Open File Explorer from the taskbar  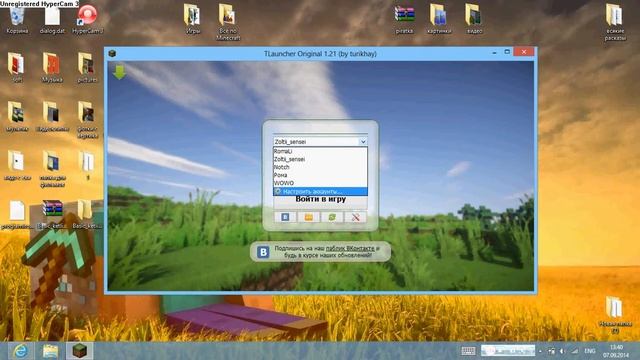pyautogui.click(x=51, y=351)
